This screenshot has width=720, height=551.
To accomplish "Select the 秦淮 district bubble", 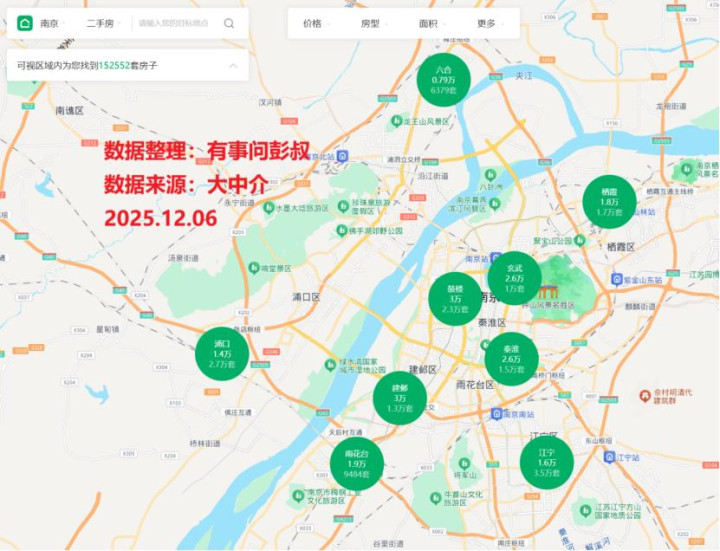I will click(x=511, y=359).
